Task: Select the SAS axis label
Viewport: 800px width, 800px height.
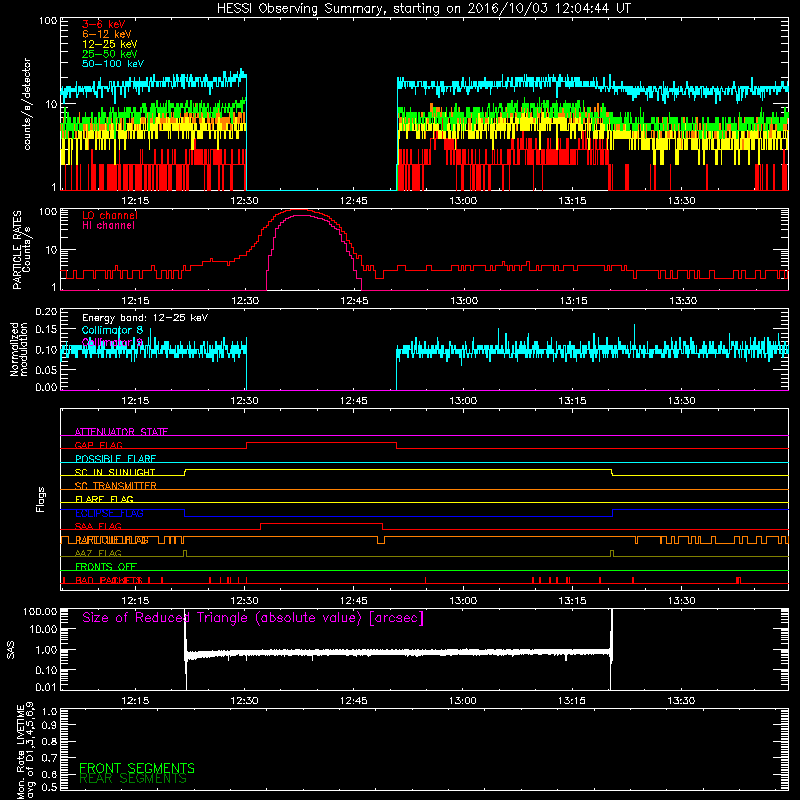Action: click(11, 649)
